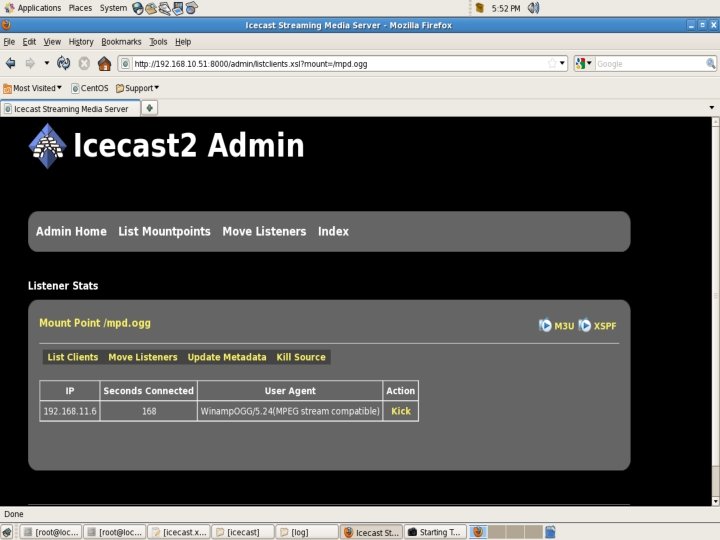Go to Admin Home
Viewport: 720px width, 540px height.
pos(71,231)
